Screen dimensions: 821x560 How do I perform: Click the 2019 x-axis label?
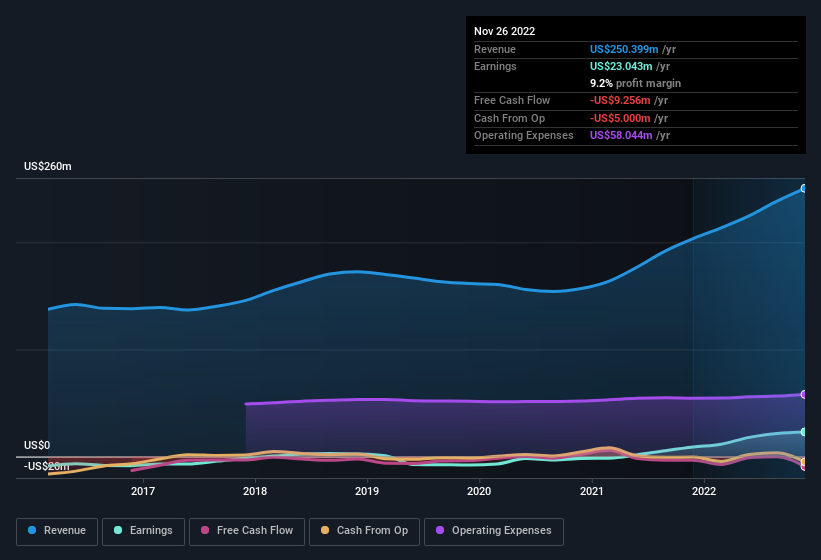click(x=367, y=491)
